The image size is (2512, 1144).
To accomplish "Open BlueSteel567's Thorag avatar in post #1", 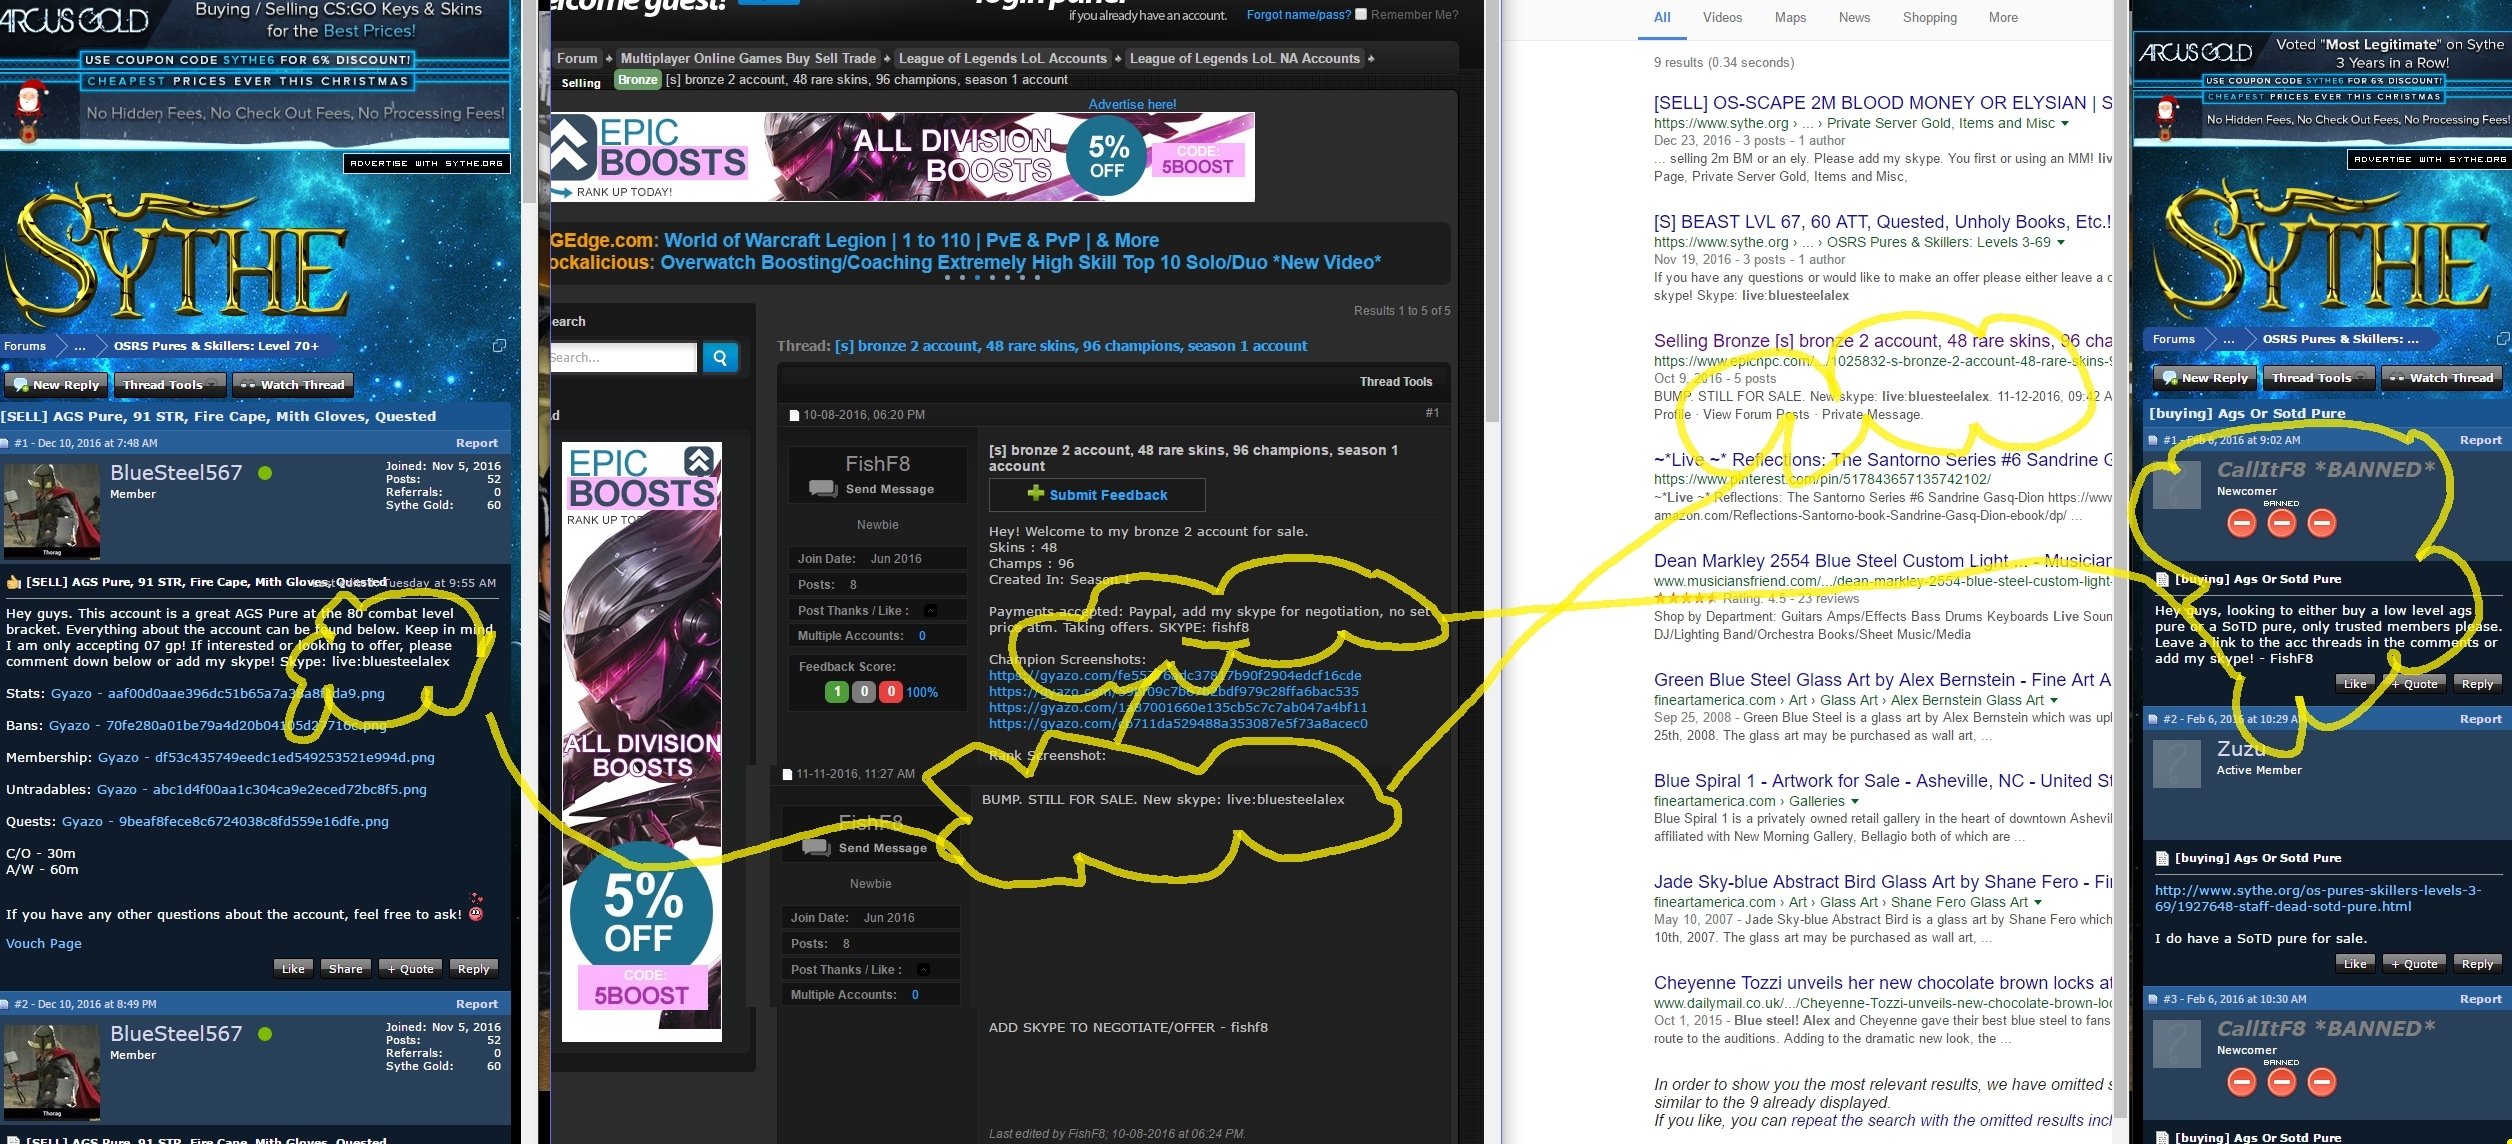I will click(52, 511).
